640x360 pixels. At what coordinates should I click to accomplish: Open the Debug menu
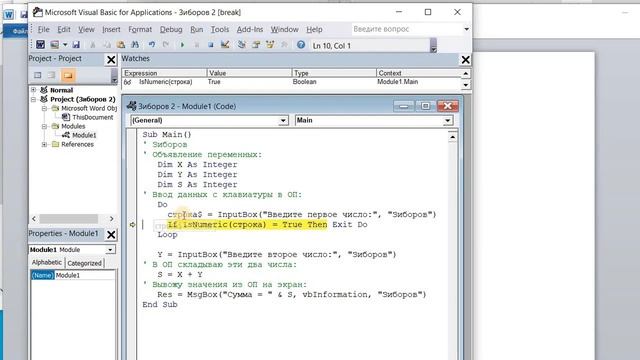[171, 29]
